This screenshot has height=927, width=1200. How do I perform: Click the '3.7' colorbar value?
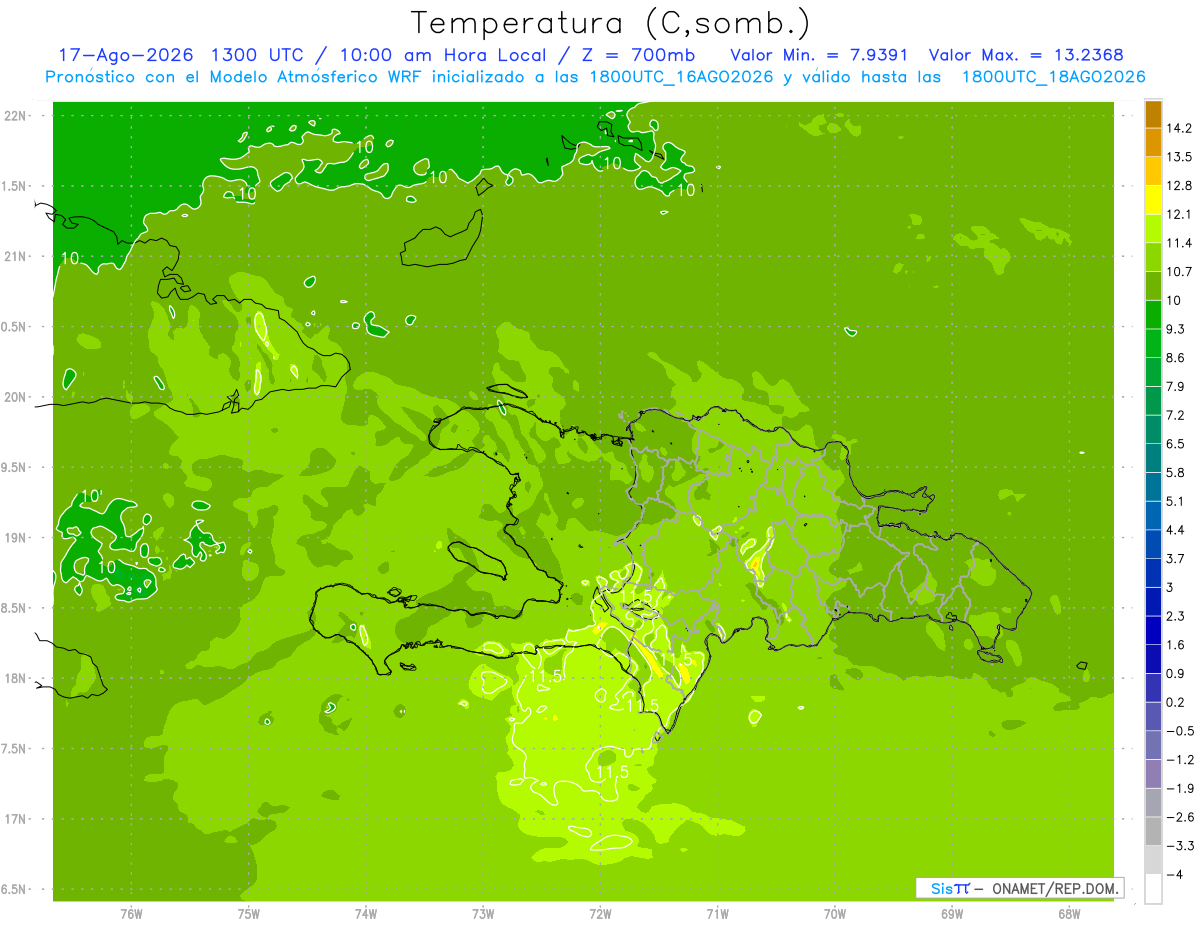[1176, 558]
